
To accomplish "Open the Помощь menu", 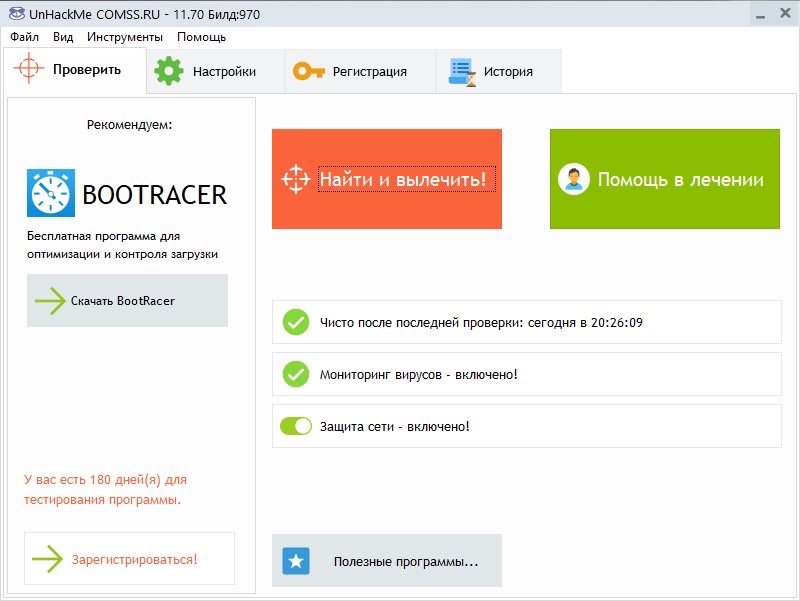I will pyautogui.click(x=201, y=37).
